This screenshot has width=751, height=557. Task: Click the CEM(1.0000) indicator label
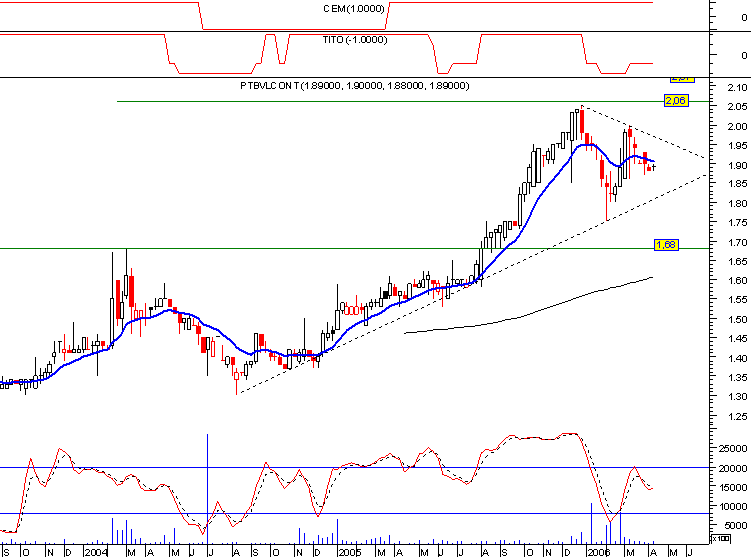pyautogui.click(x=354, y=9)
